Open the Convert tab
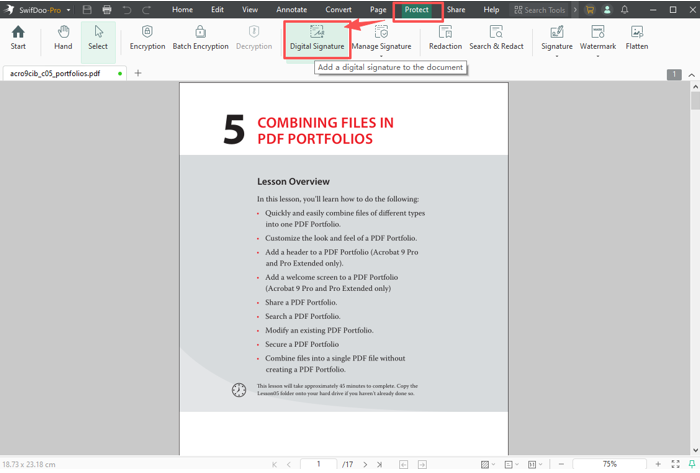The image size is (700, 473). click(x=338, y=9)
